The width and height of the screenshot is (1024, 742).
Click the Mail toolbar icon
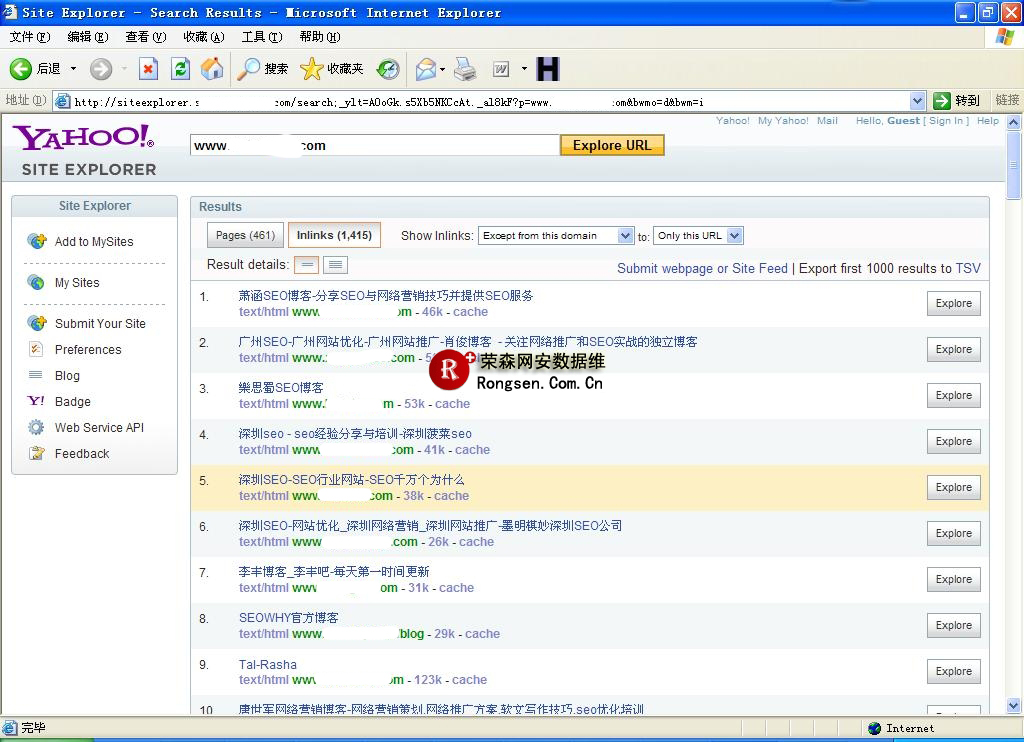(426, 69)
